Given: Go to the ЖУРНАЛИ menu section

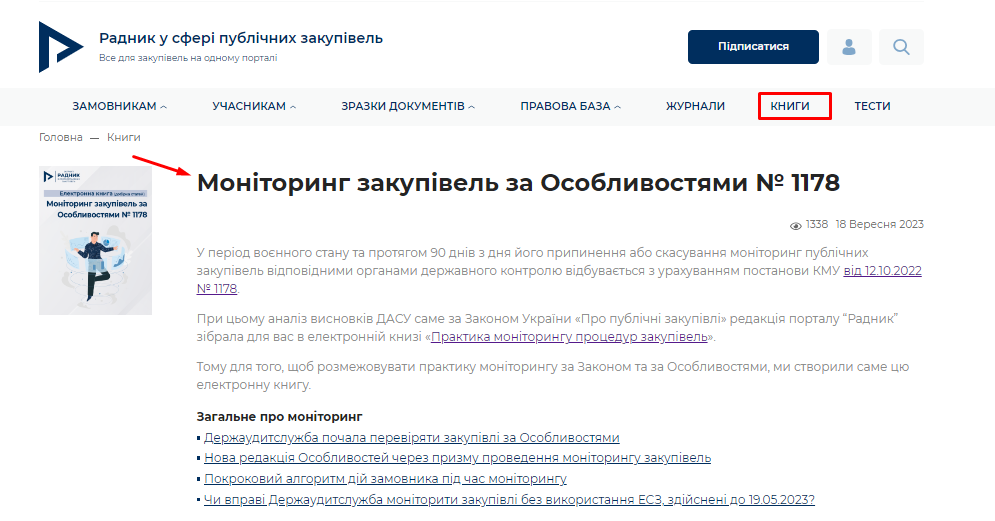Looking at the screenshot, I should (x=695, y=106).
